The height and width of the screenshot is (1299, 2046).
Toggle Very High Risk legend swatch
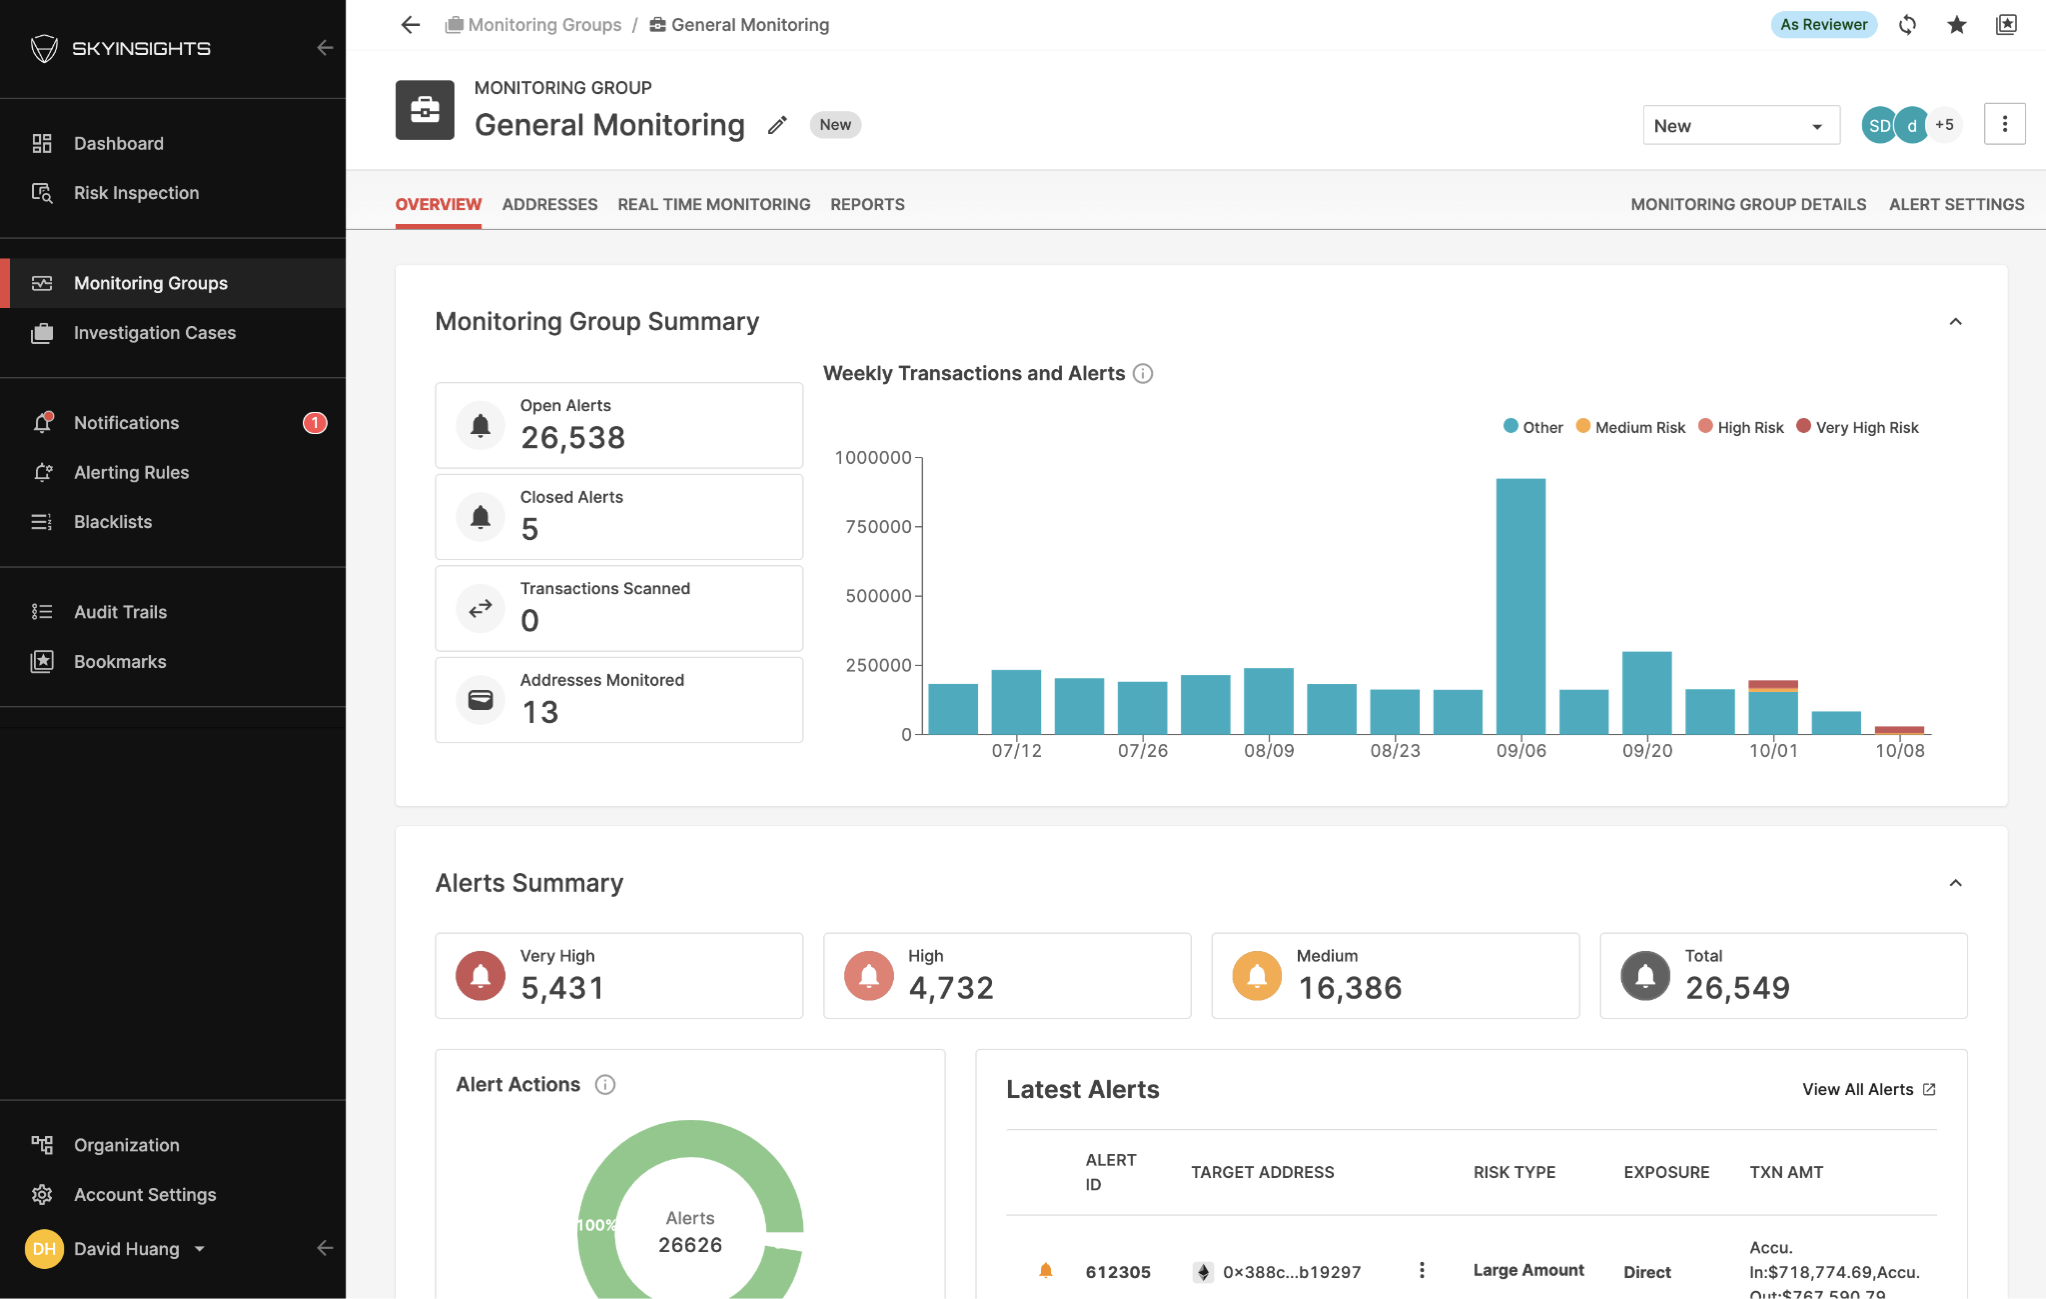(x=1803, y=426)
